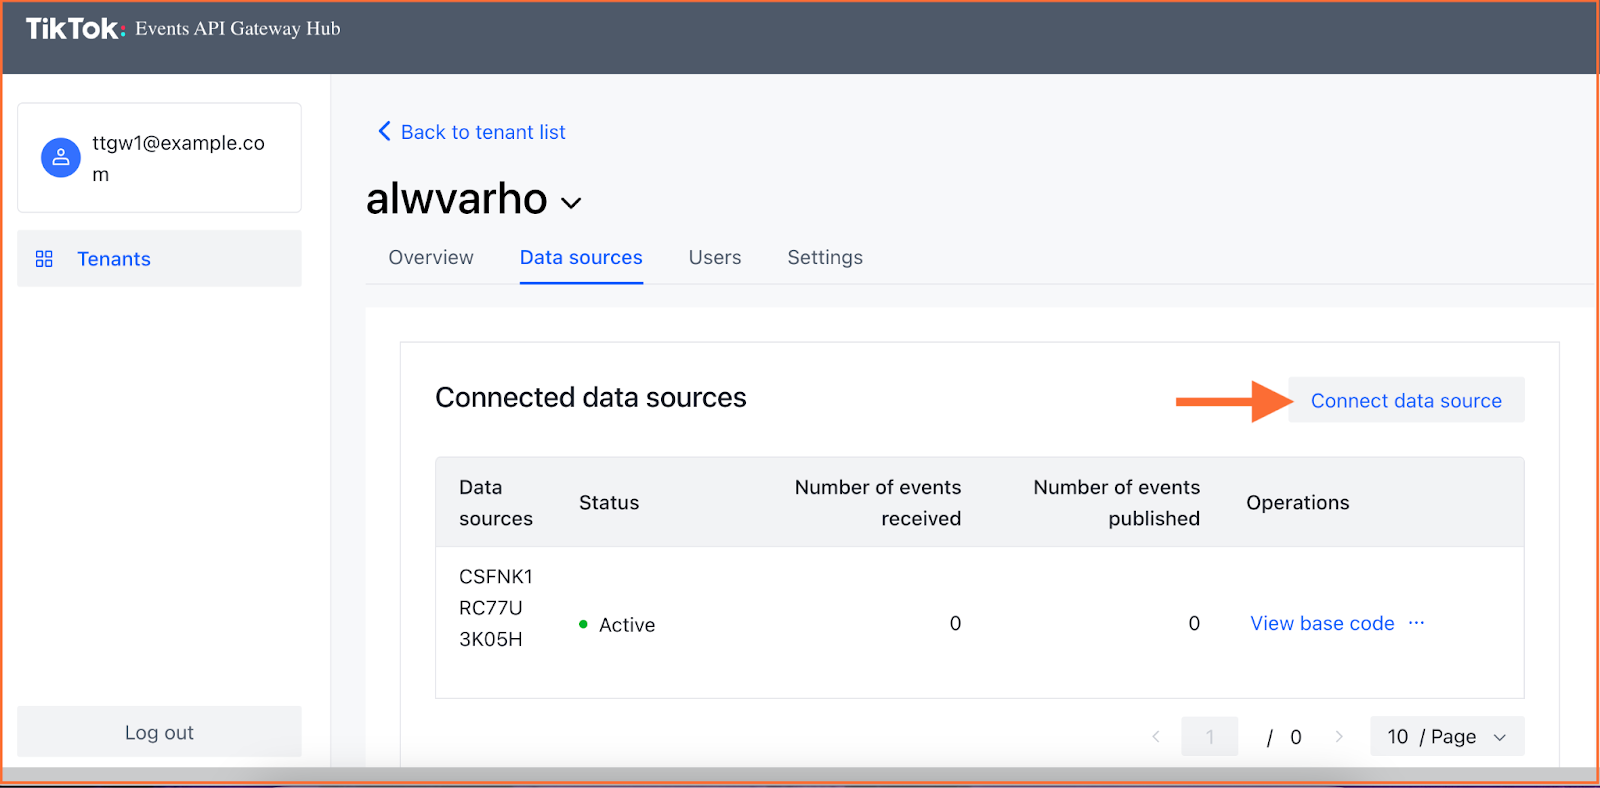Click the events received value 0

tap(955, 623)
